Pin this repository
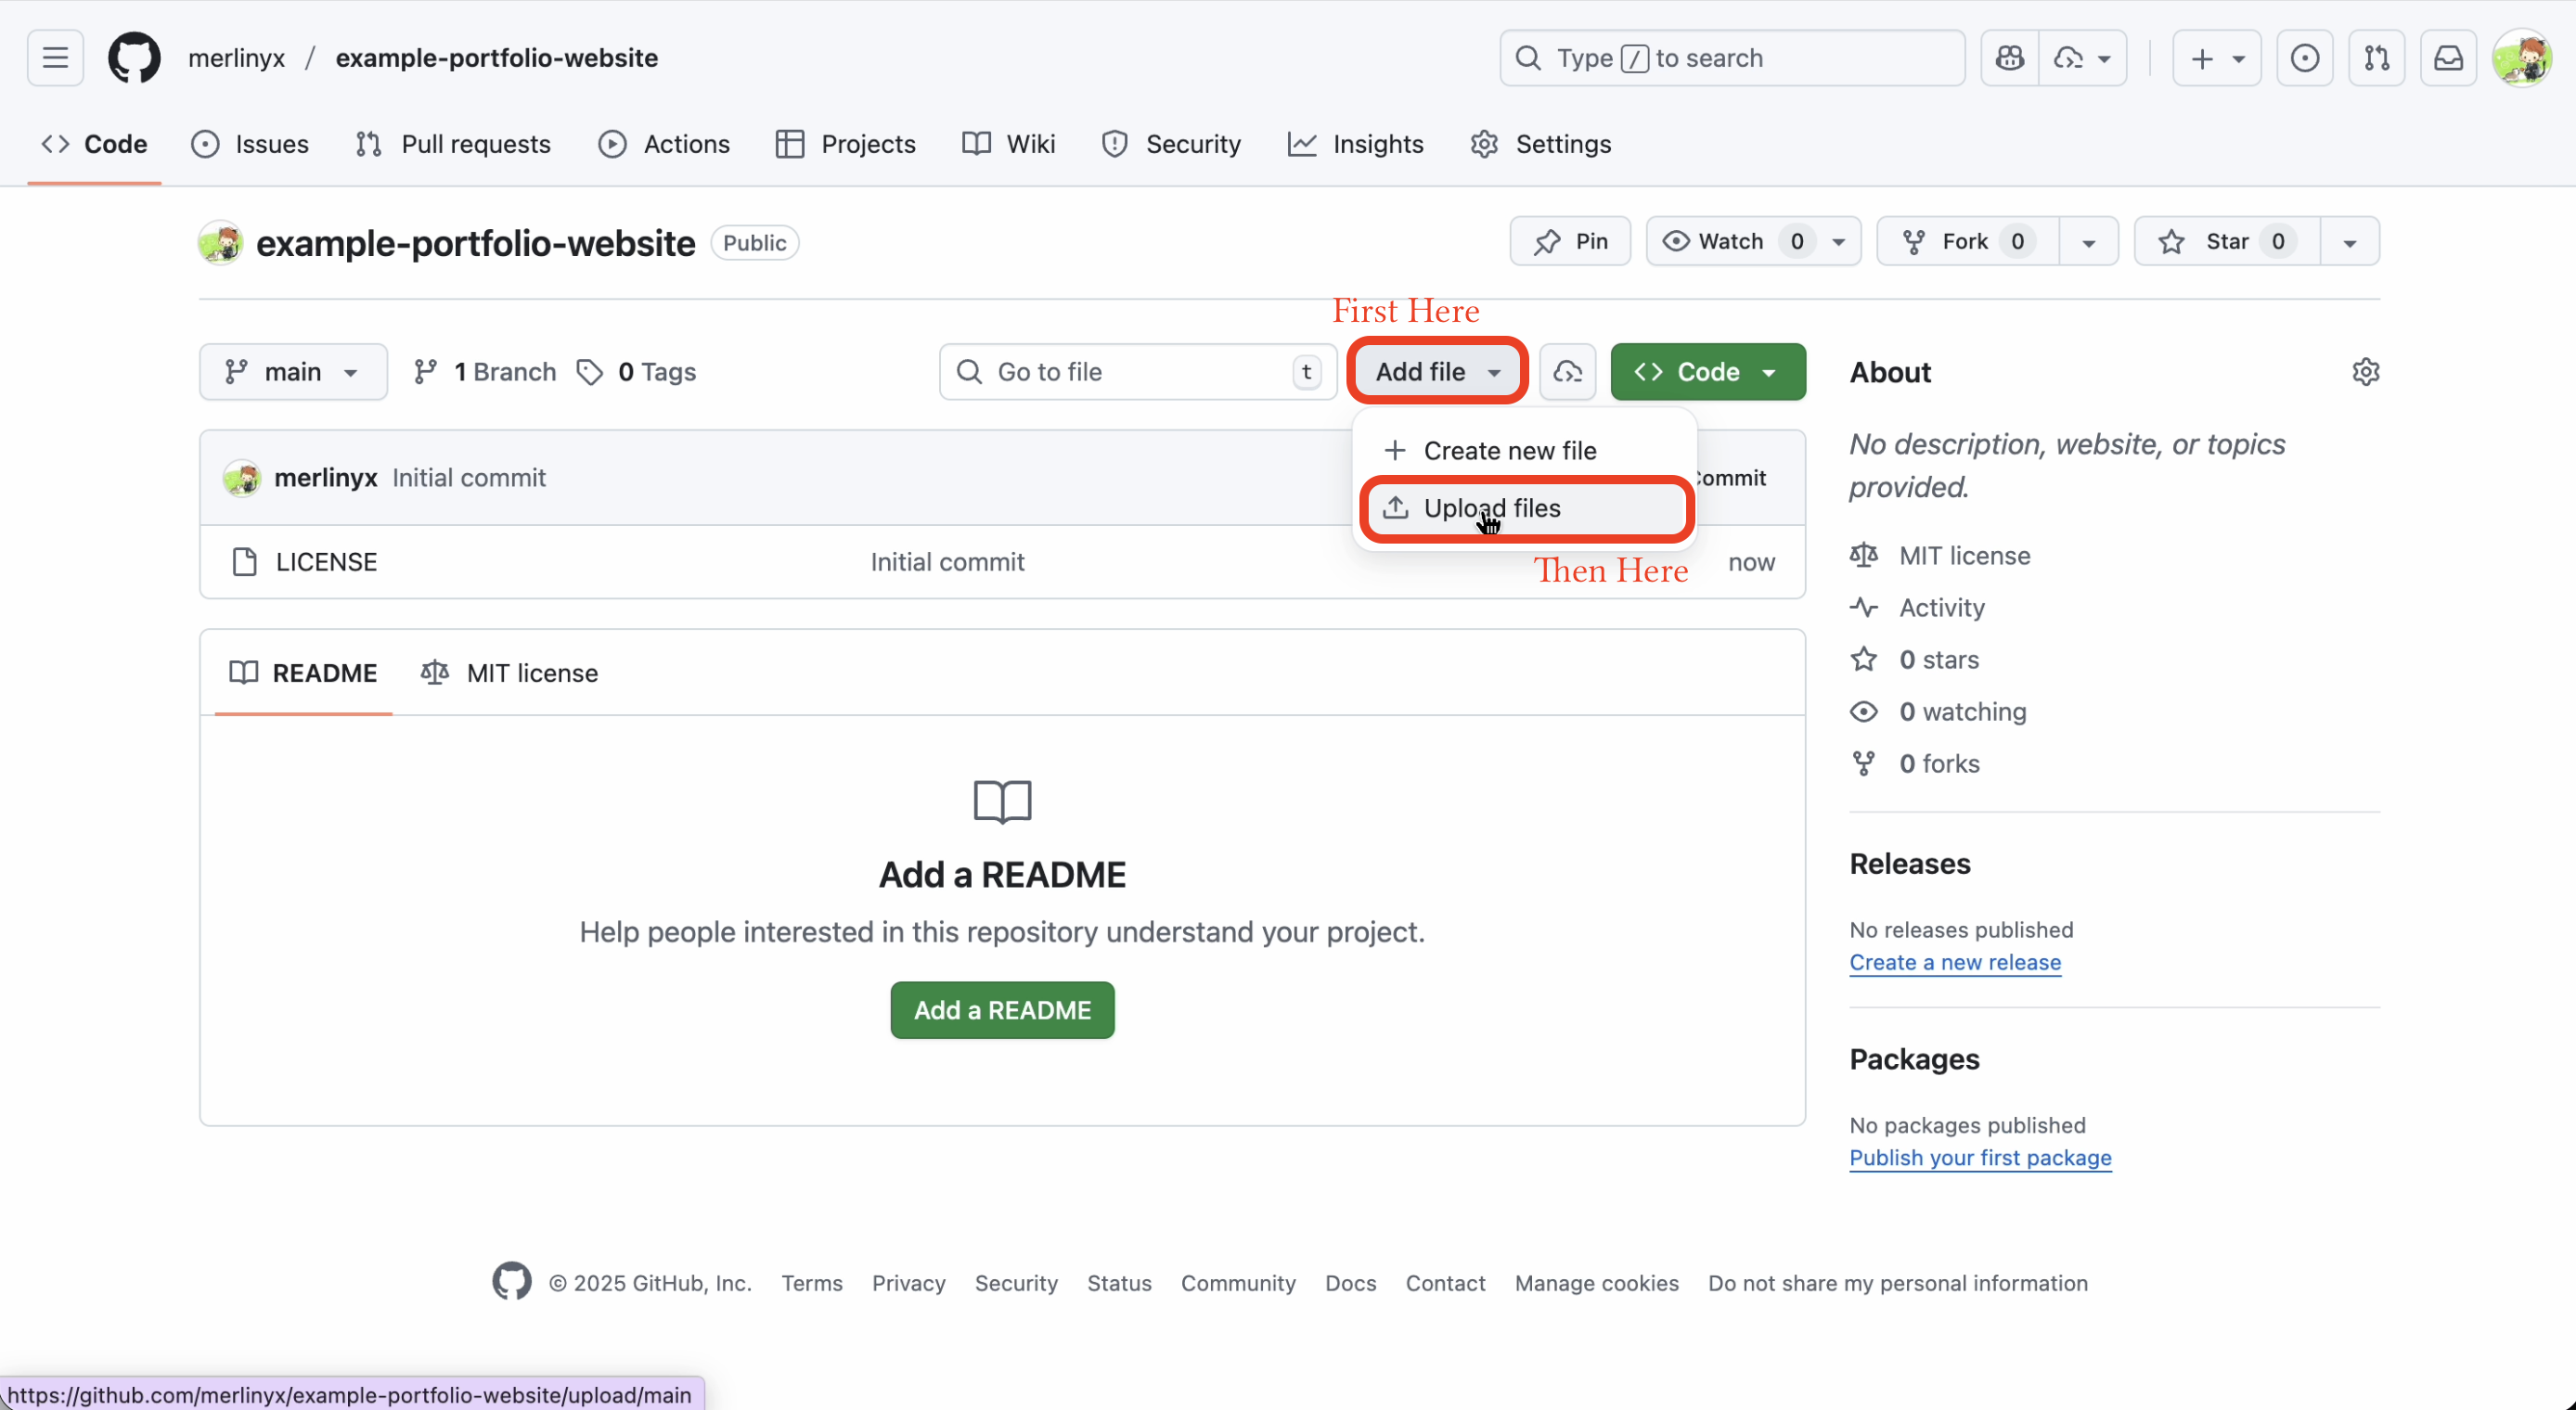Viewport: 2576px width, 1410px height. (1570, 241)
